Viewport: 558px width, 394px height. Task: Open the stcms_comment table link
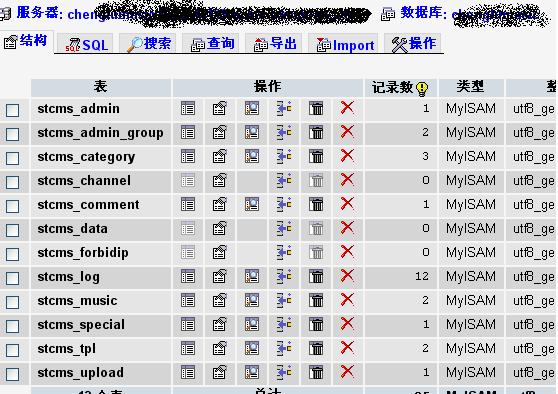[x=88, y=205]
